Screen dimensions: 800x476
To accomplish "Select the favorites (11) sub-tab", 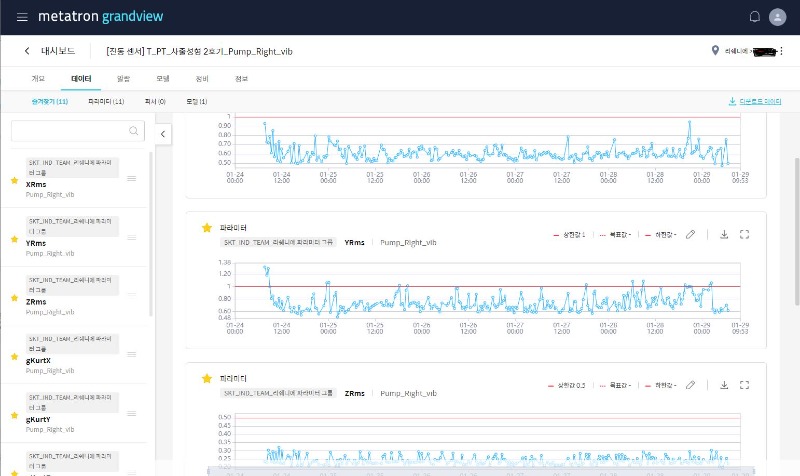I will (x=49, y=102).
